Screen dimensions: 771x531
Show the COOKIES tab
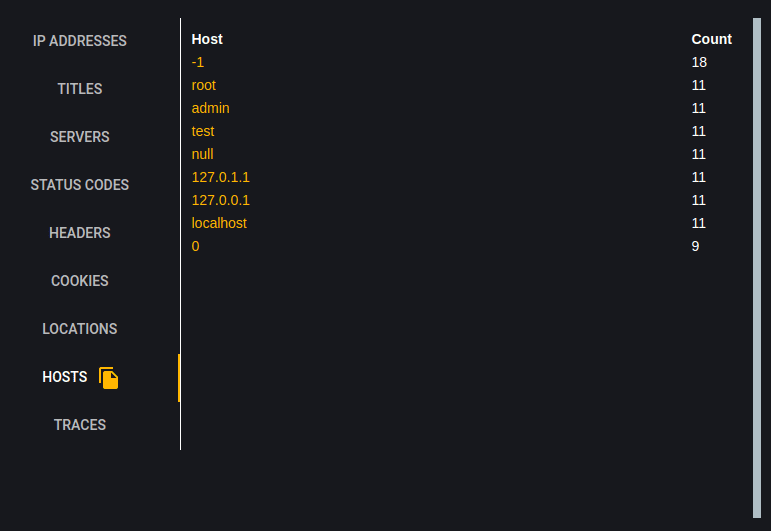(x=80, y=281)
